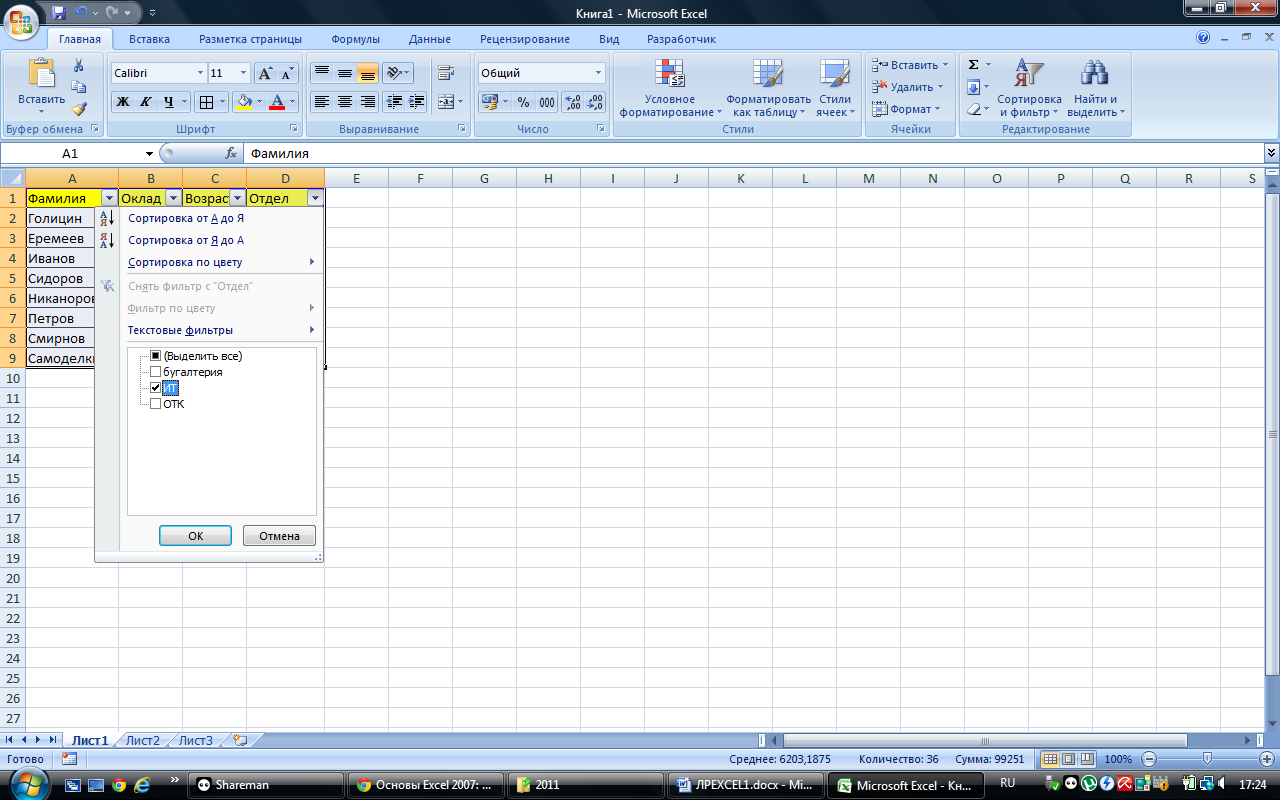Expand the formula bar
Image resolution: width=1280 pixels, height=800 pixels.
click(1271, 153)
